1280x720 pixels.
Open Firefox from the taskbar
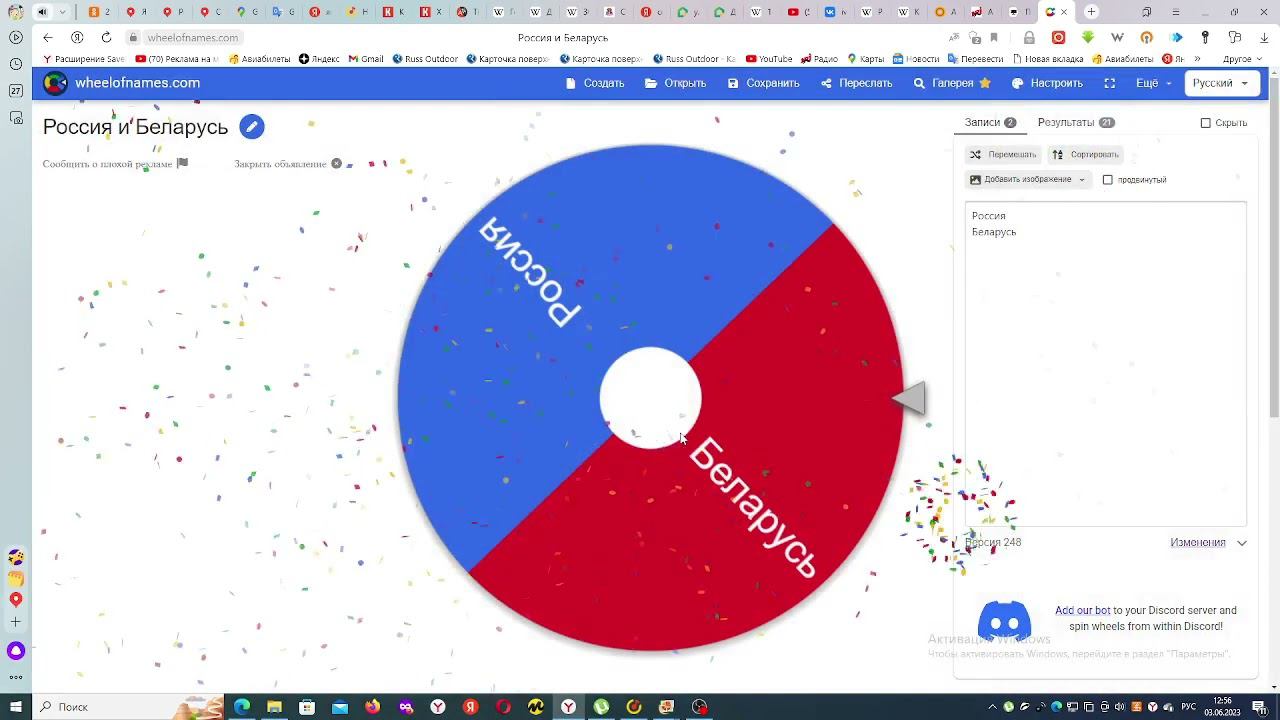tap(373, 707)
